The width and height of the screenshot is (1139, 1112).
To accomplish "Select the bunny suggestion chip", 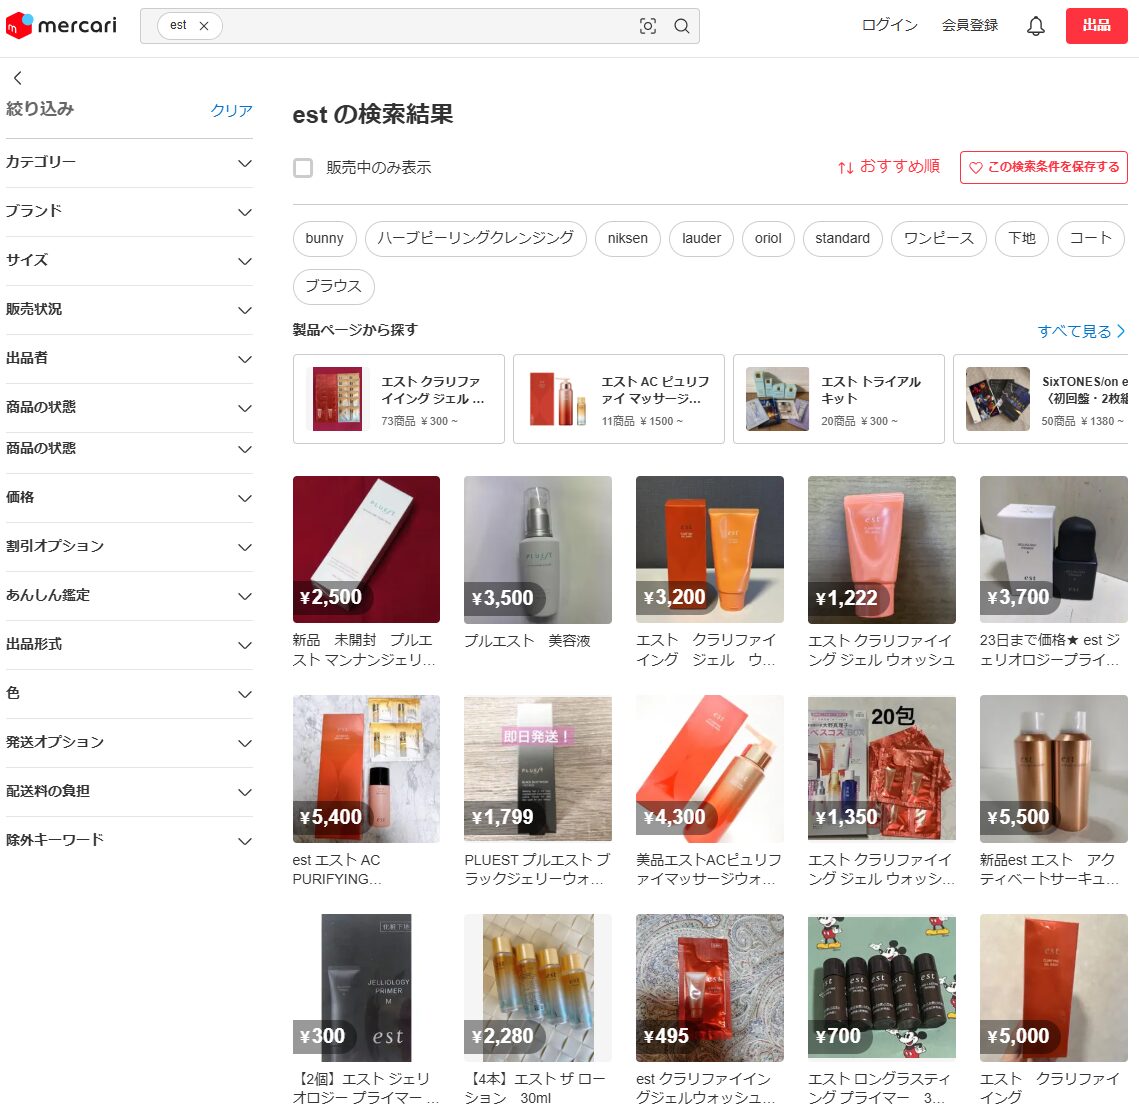I will coord(324,239).
